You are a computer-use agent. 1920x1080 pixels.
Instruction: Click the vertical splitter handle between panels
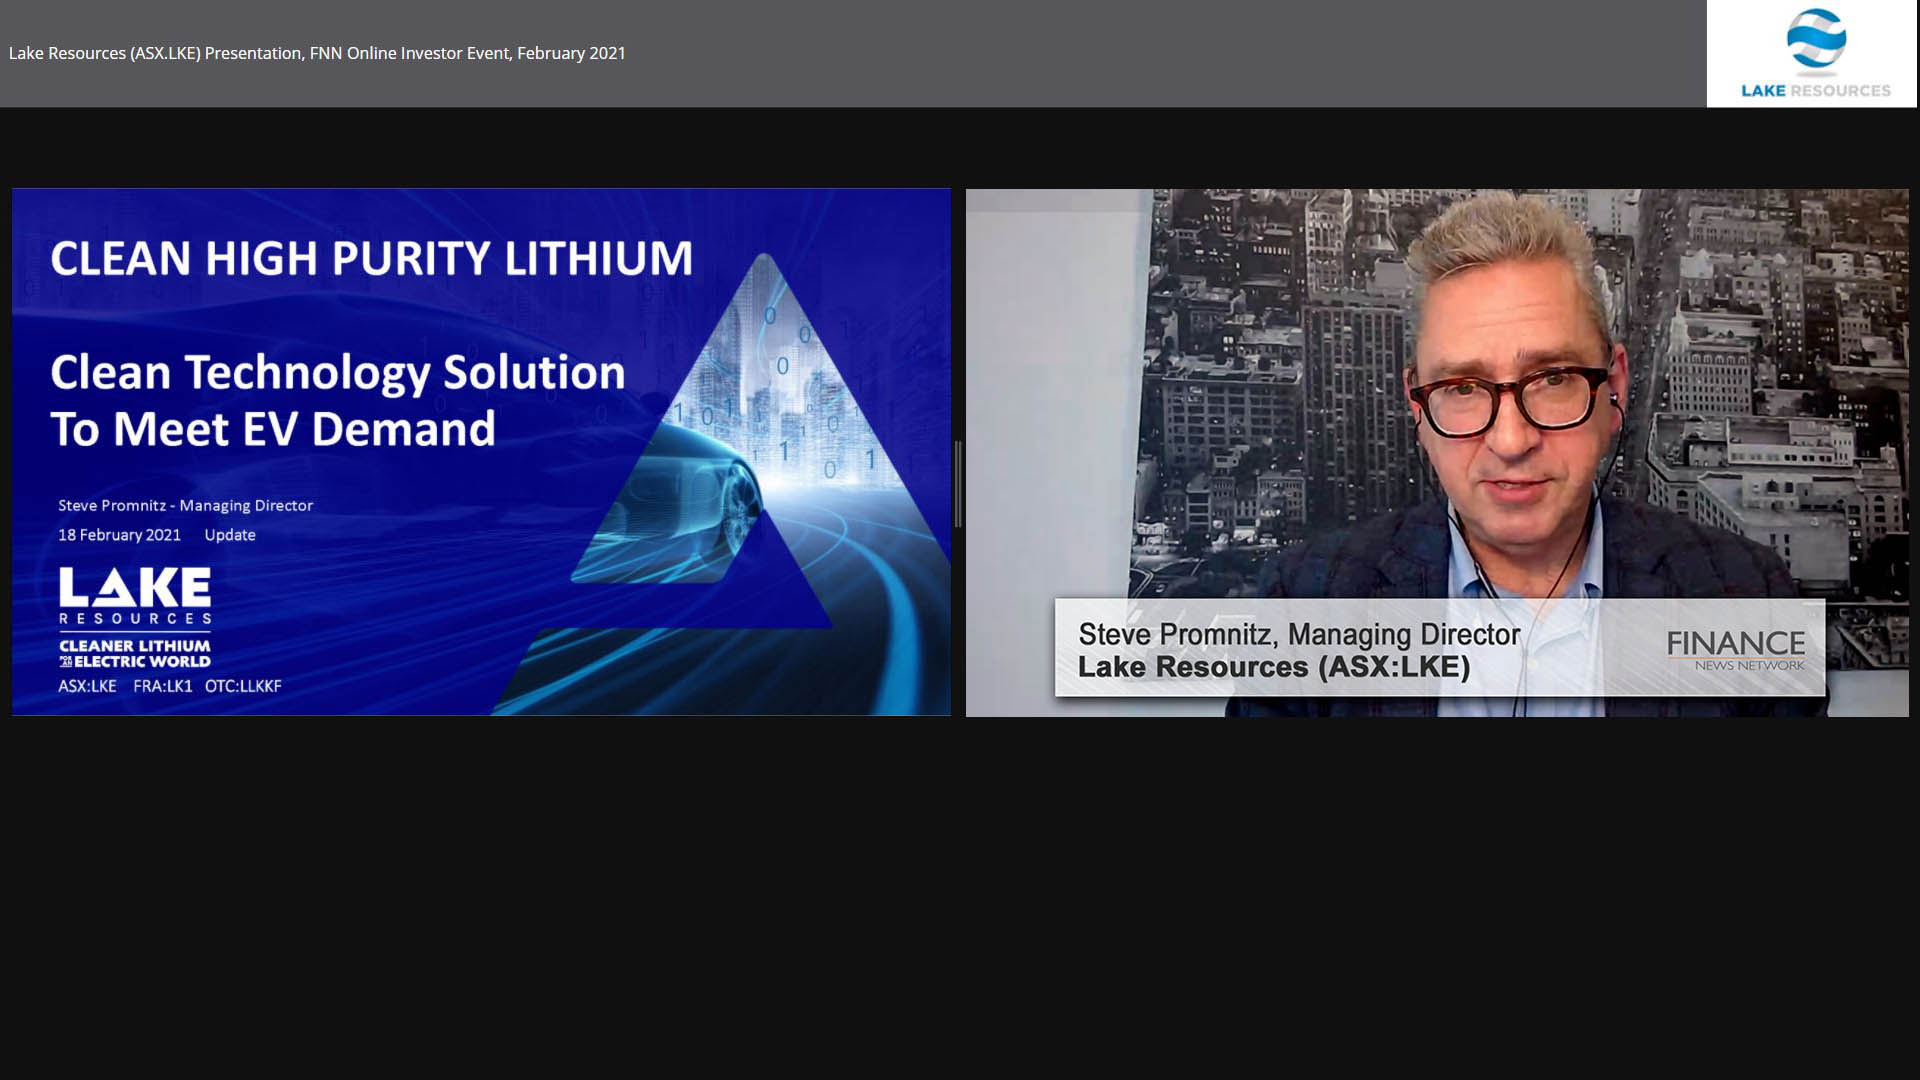[x=958, y=484]
